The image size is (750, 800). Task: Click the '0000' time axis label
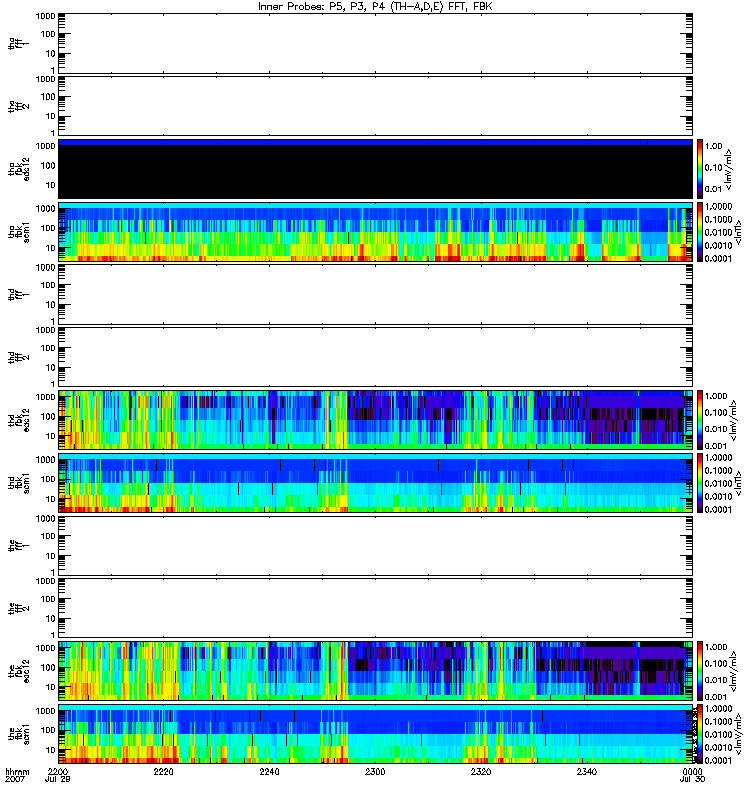pyautogui.click(x=692, y=772)
